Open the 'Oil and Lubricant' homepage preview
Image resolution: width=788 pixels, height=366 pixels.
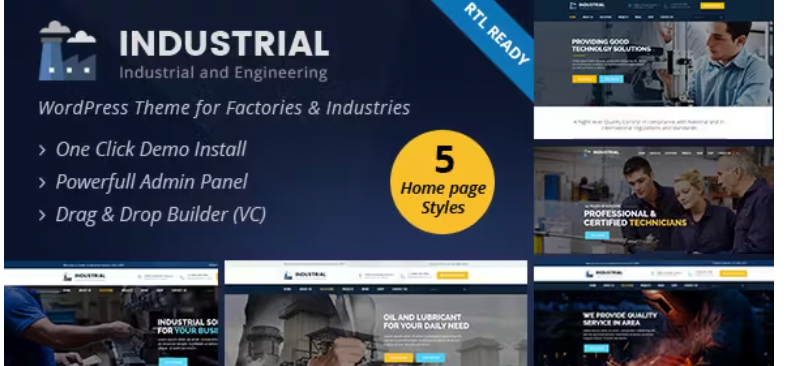pyautogui.click(x=375, y=313)
